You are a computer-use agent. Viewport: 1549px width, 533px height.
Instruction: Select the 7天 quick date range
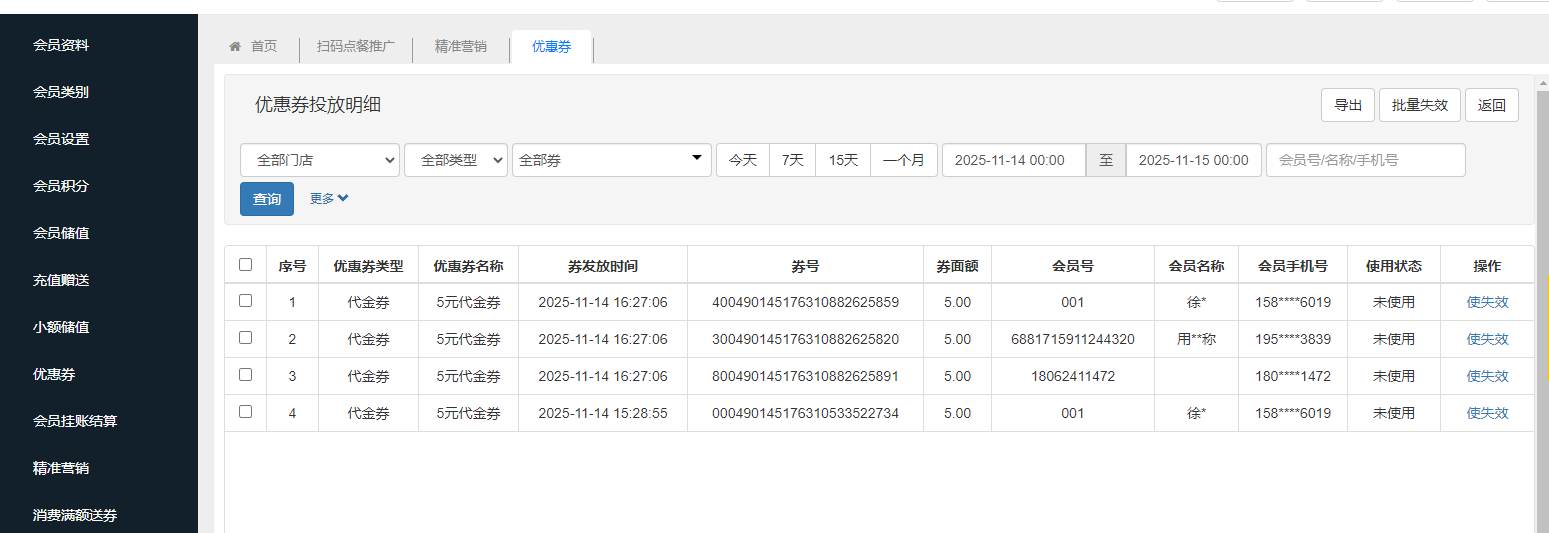point(792,160)
